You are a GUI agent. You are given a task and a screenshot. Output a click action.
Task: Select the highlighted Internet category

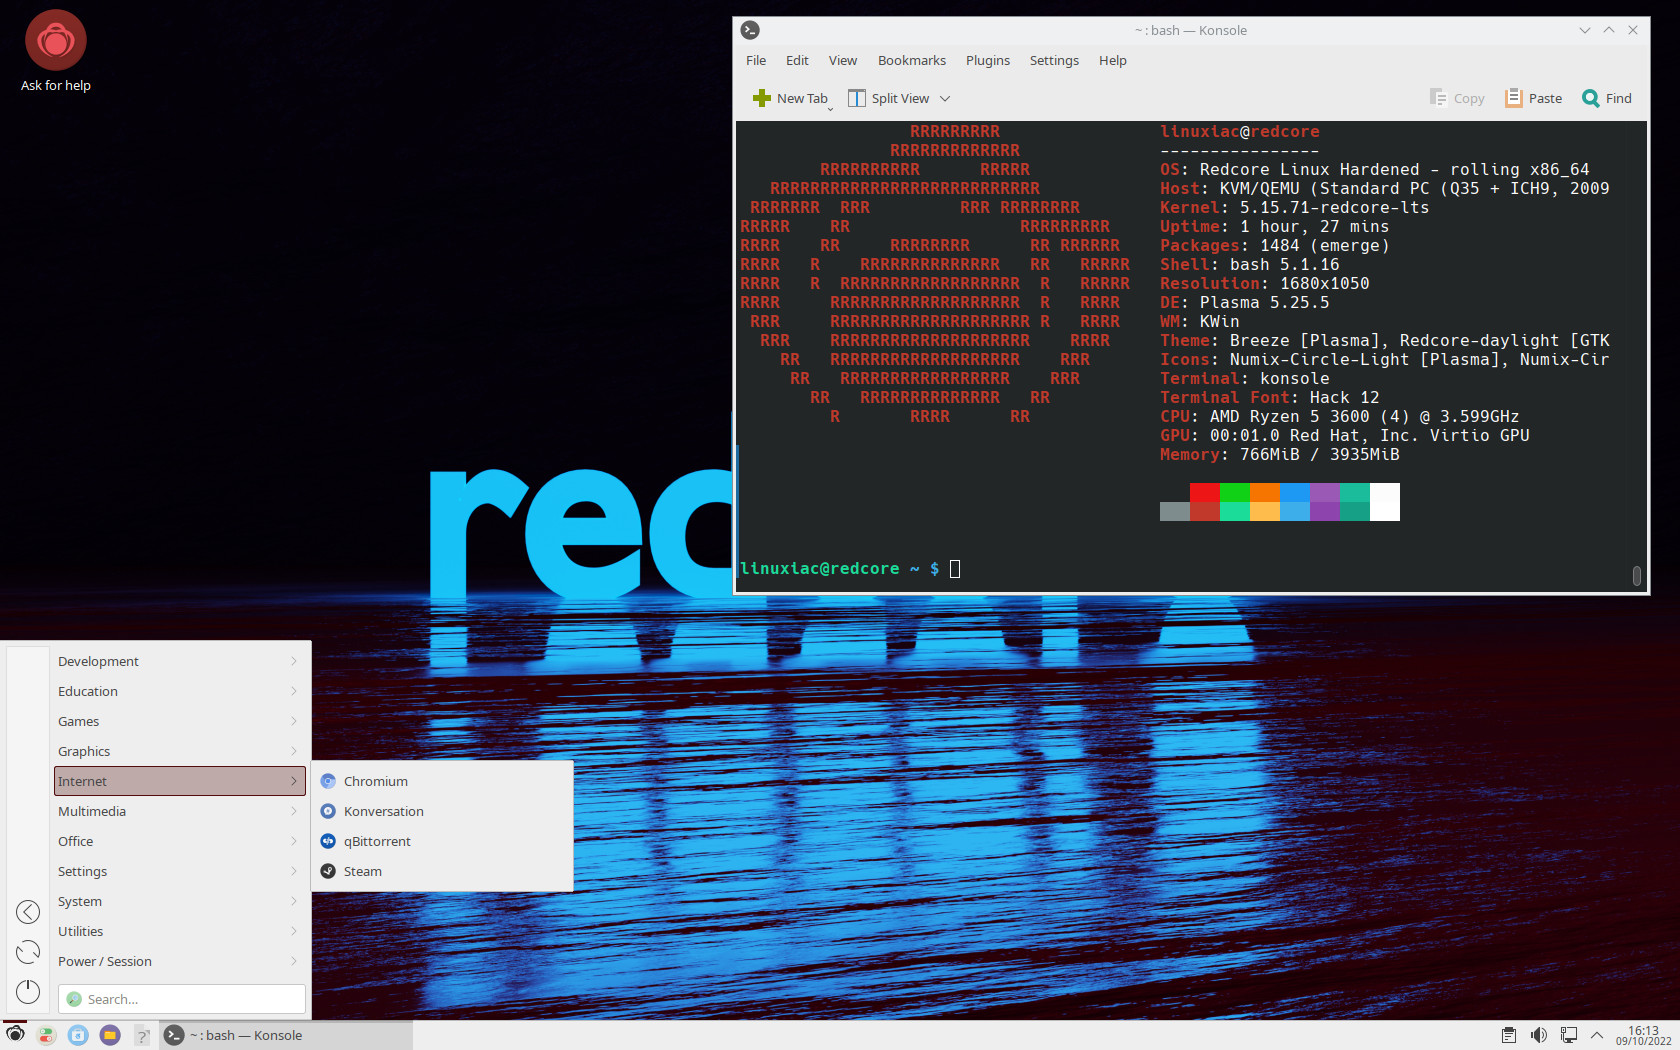pyautogui.click(x=179, y=781)
